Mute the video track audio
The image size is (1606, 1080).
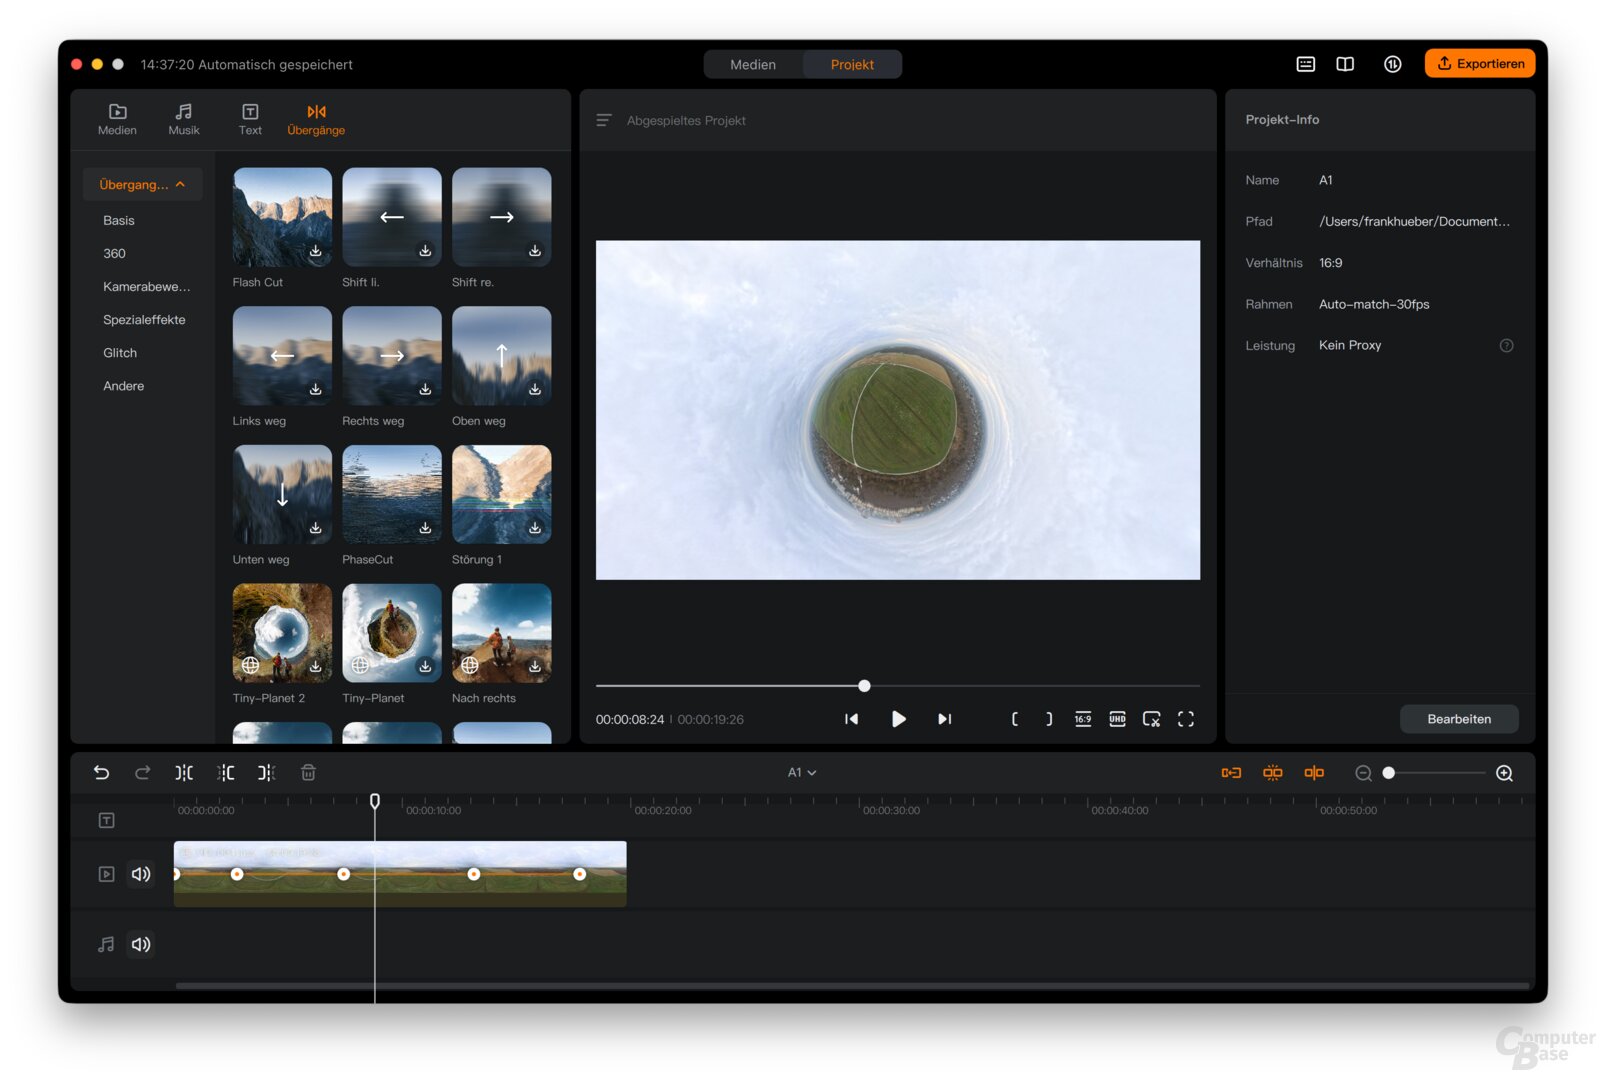coord(141,874)
